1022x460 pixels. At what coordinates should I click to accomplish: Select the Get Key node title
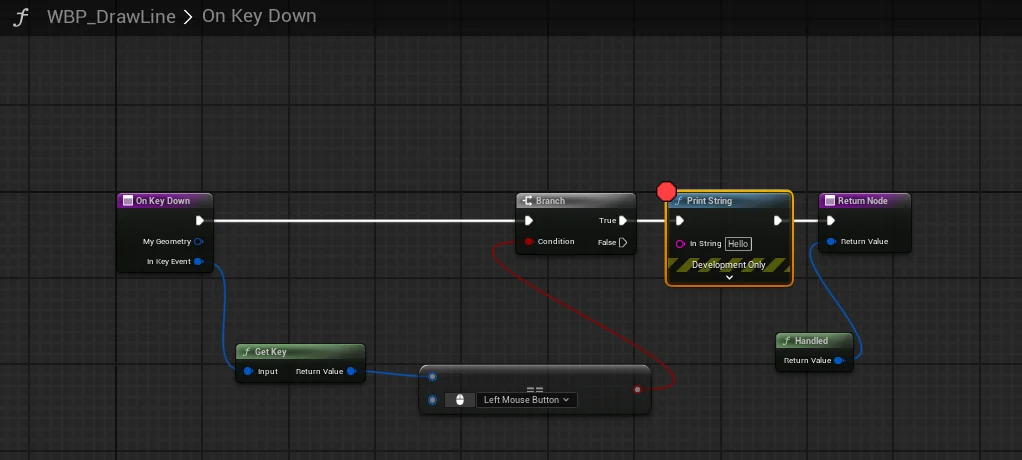[x=271, y=352]
